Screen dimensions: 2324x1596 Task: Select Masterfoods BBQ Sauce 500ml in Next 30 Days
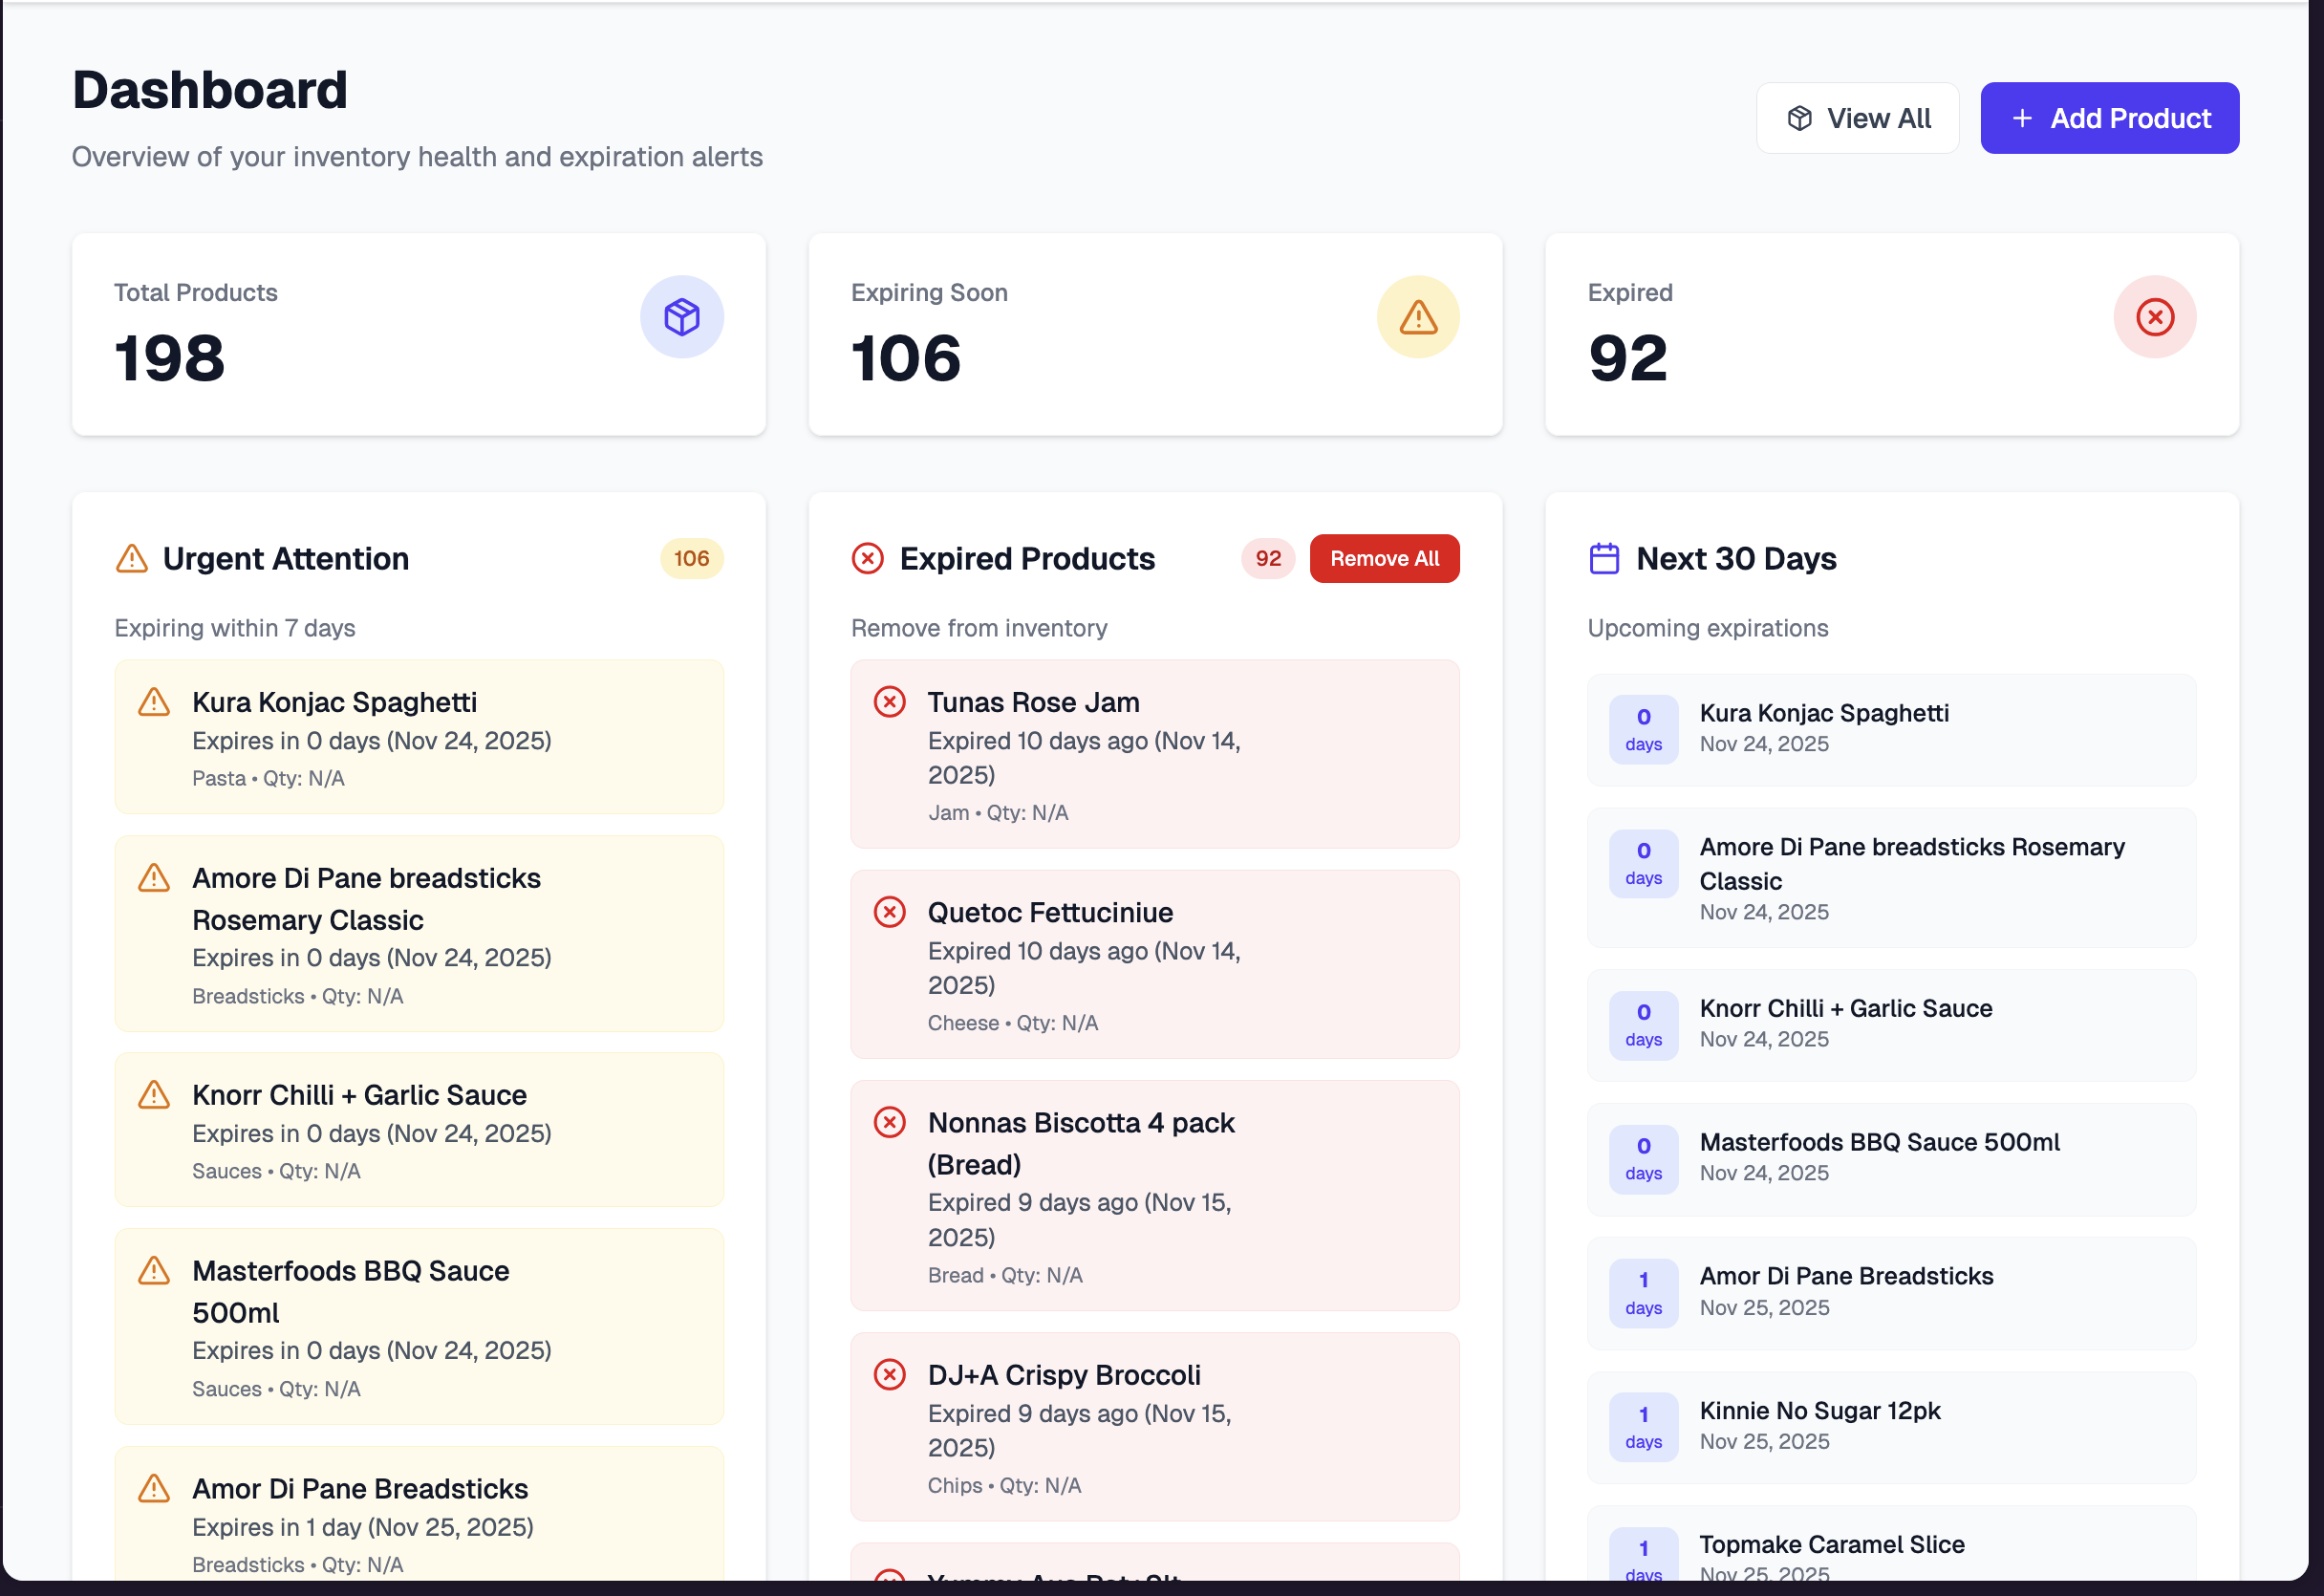(x=1892, y=1159)
